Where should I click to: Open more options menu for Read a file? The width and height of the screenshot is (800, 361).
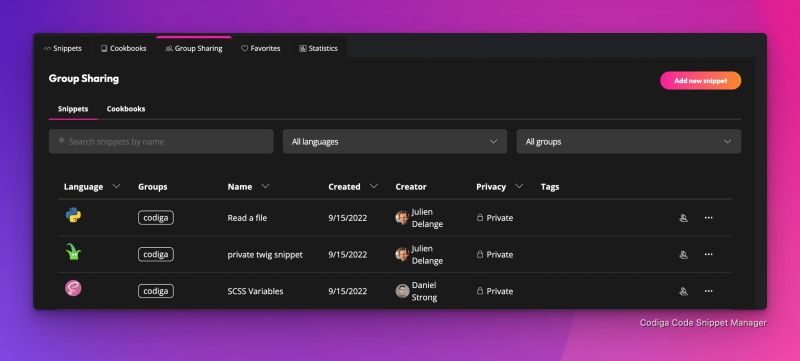(x=709, y=218)
